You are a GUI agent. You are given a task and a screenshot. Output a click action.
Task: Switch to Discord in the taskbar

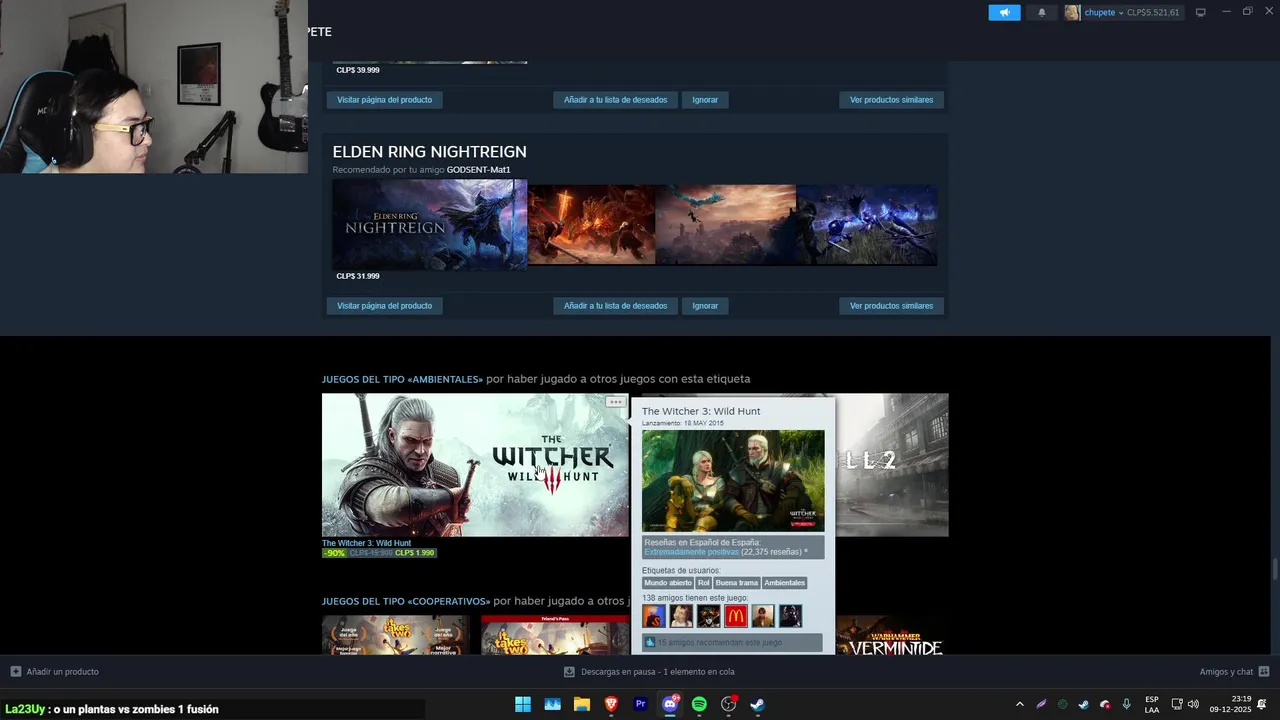pos(670,704)
